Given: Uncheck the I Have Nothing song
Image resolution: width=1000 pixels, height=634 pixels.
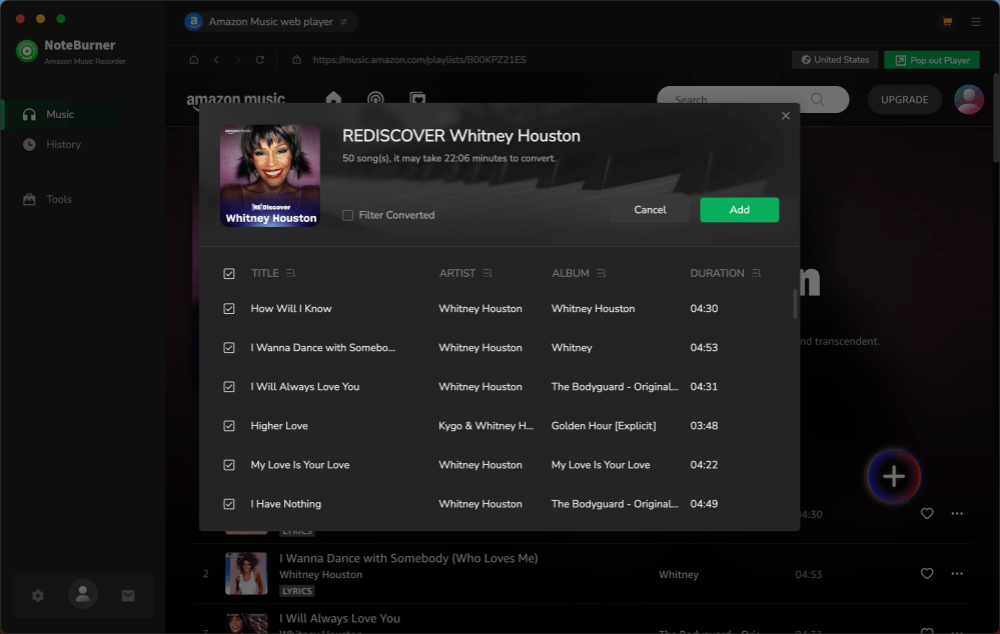Looking at the screenshot, I should point(229,504).
